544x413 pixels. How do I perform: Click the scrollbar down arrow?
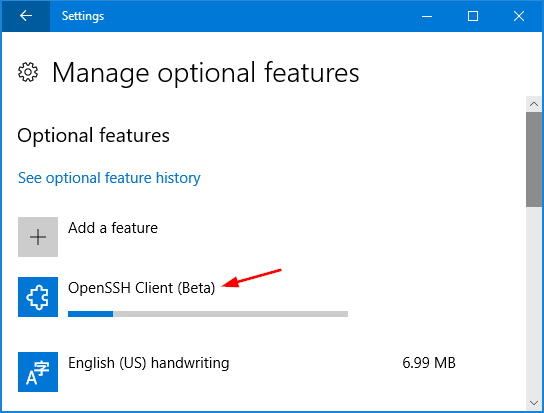(x=534, y=403)
